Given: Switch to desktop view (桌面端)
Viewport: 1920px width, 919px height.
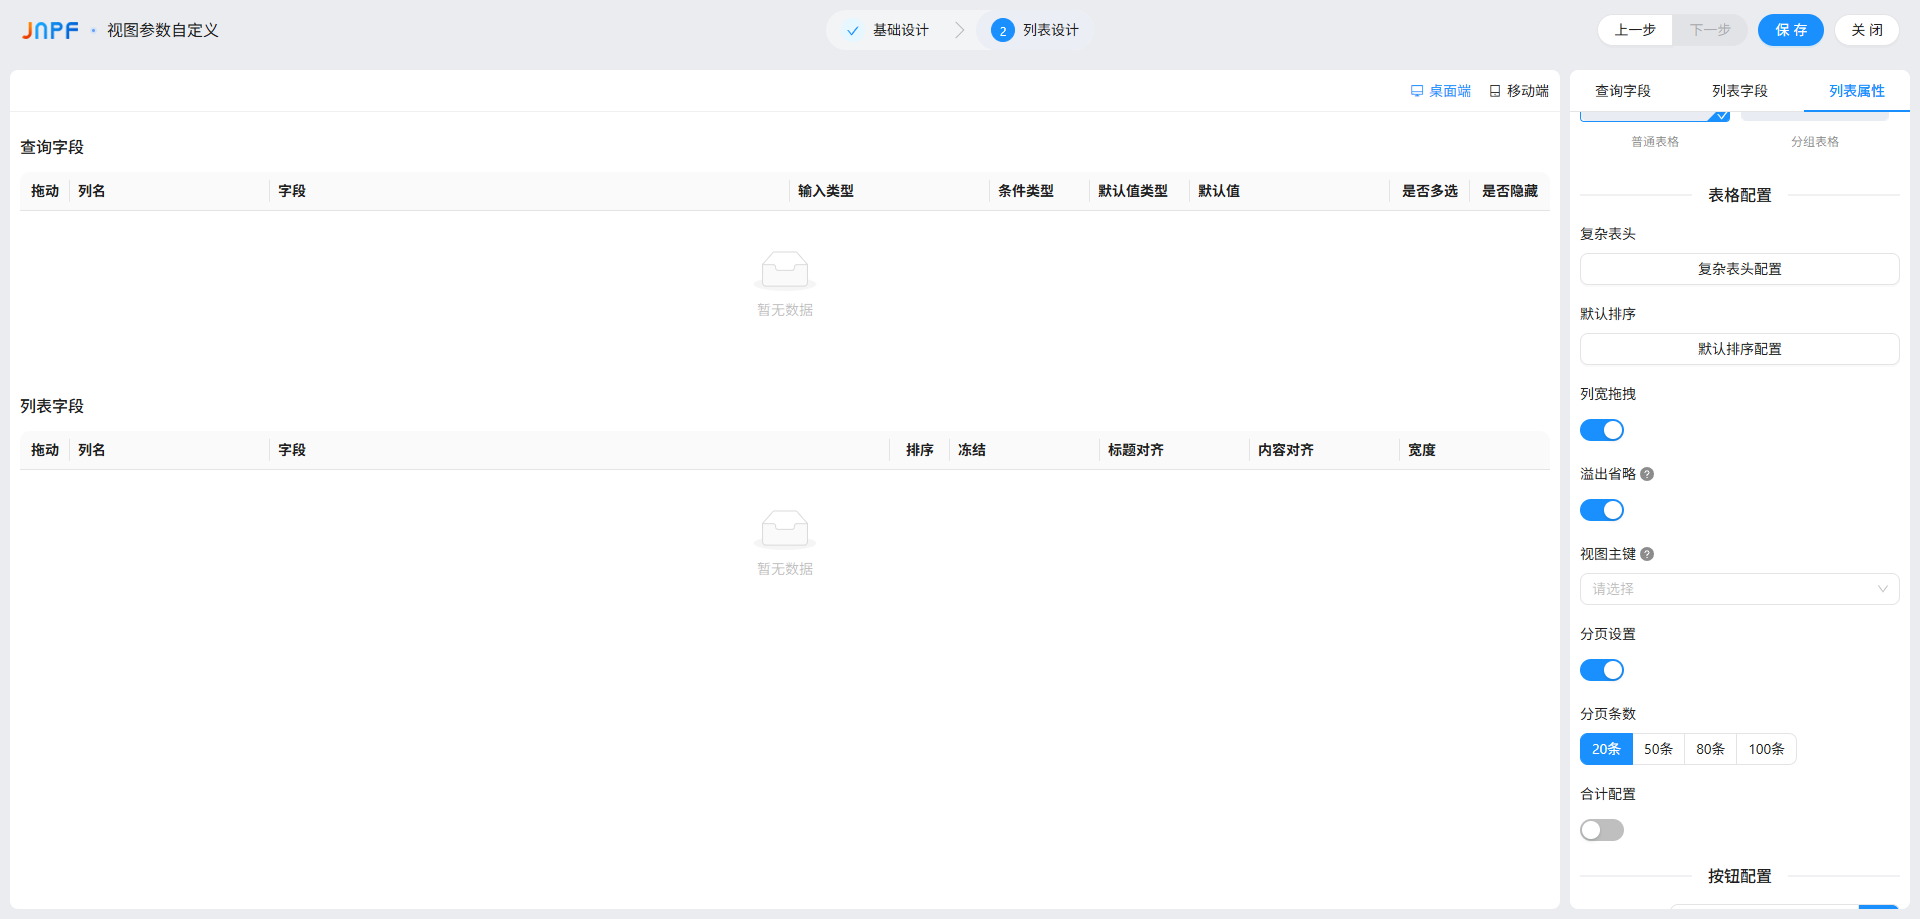Looking at the screenshot, I should click(1440, 91).
